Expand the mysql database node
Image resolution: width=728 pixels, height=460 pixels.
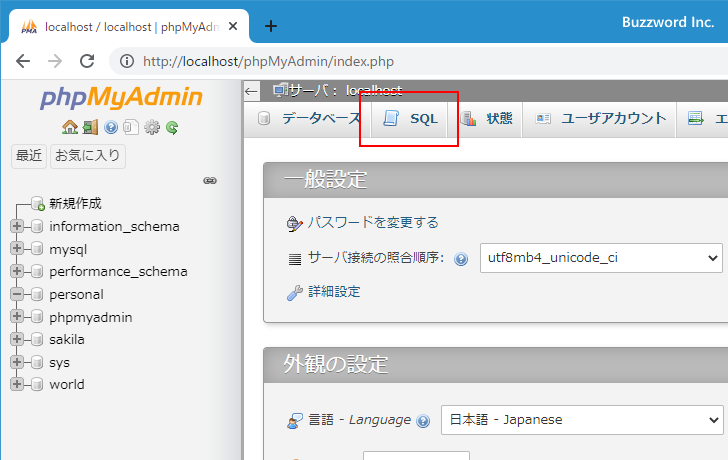[17, 248]
